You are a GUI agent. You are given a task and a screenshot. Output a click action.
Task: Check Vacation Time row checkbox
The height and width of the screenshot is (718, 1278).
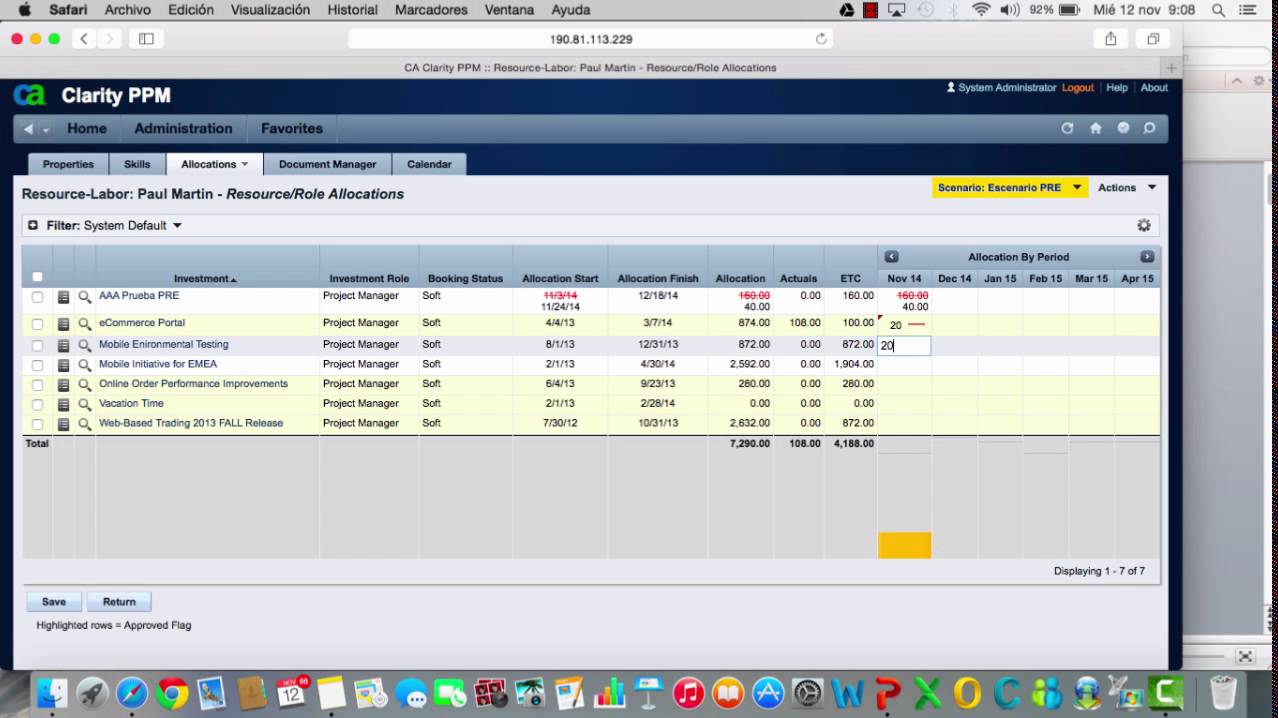37,404
